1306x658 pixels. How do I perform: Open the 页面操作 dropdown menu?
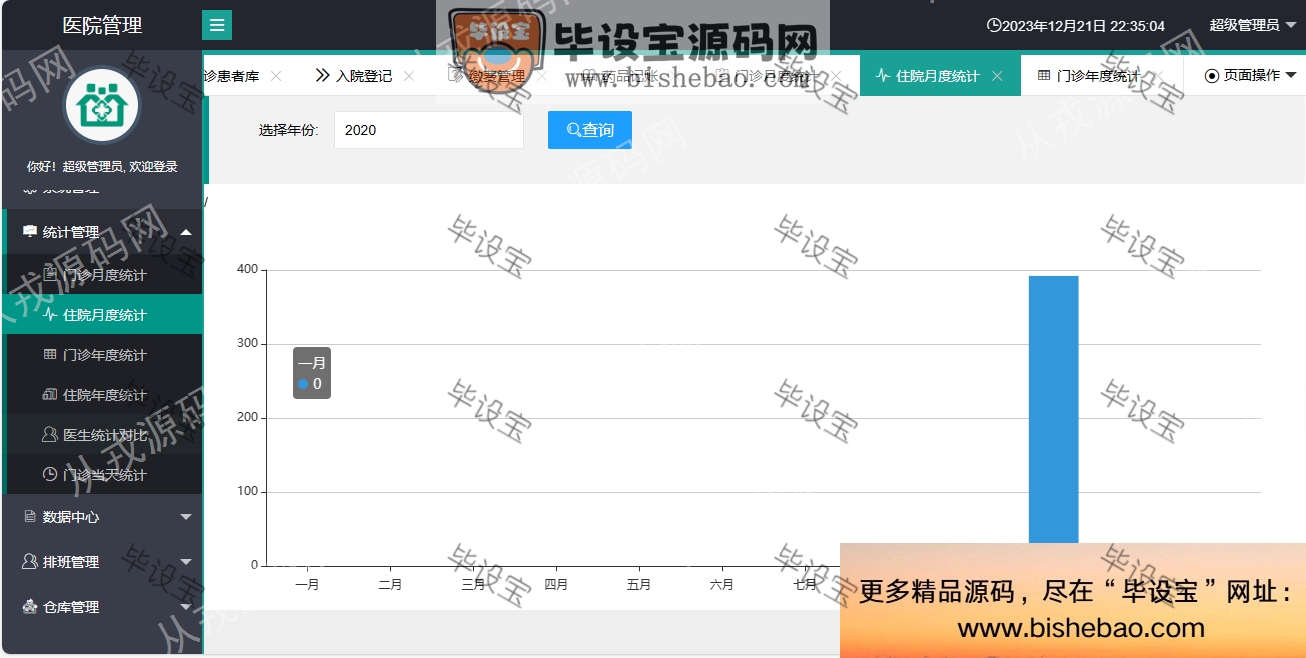[x=1250, y=75]
